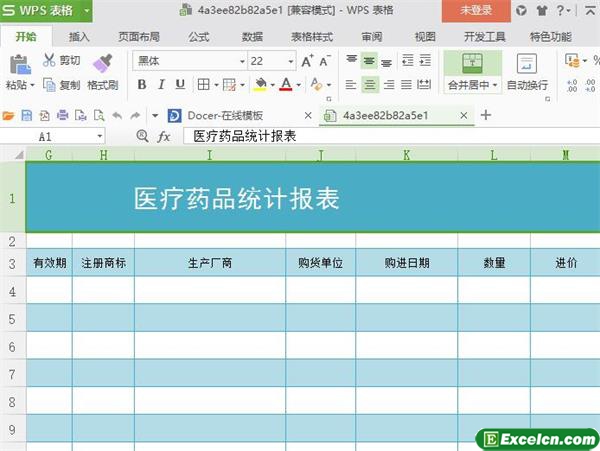Click the Format Painter (格式刷) icon
Viewport: 600px width, 451px height.
[x=102, y=63]
